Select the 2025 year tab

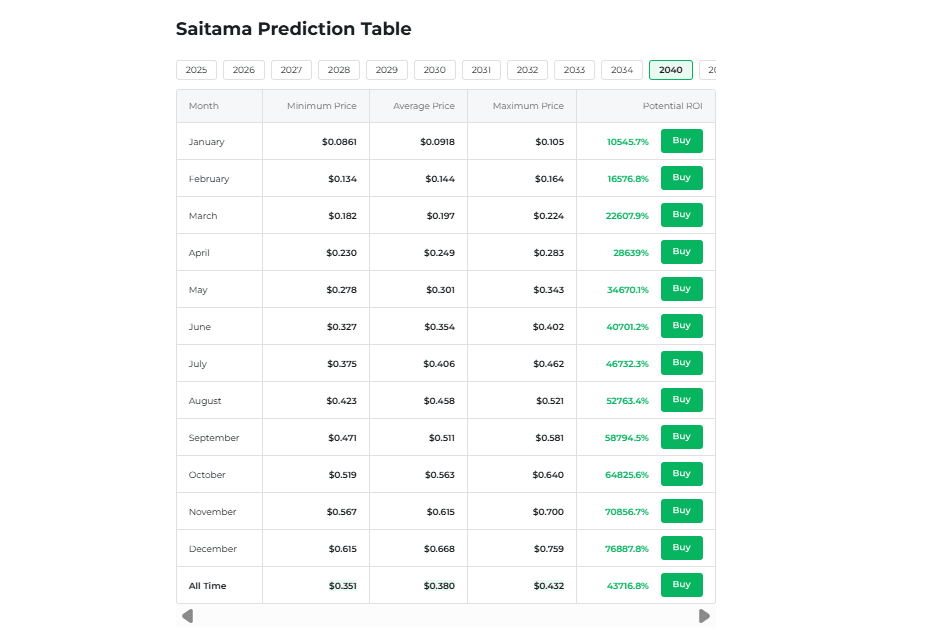point(196,70)
